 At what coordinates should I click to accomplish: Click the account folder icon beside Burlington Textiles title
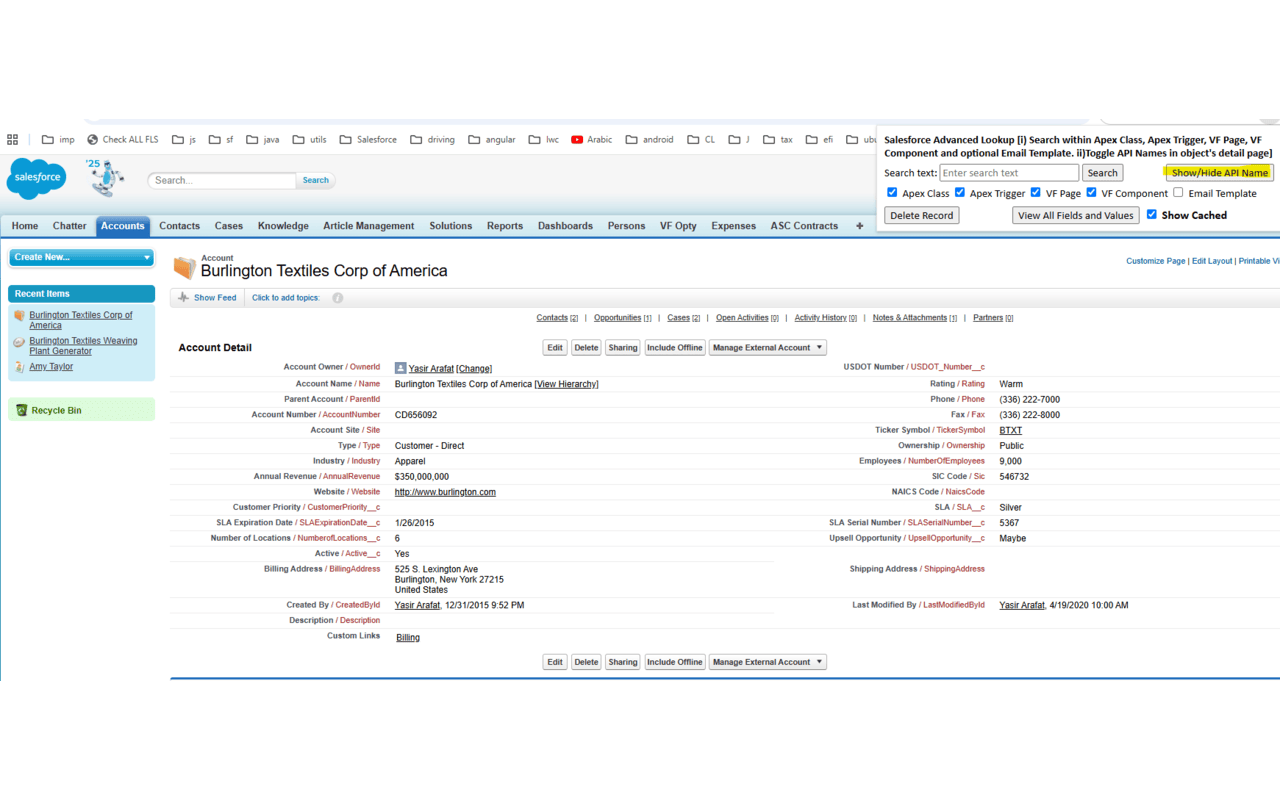coord(184,267)
